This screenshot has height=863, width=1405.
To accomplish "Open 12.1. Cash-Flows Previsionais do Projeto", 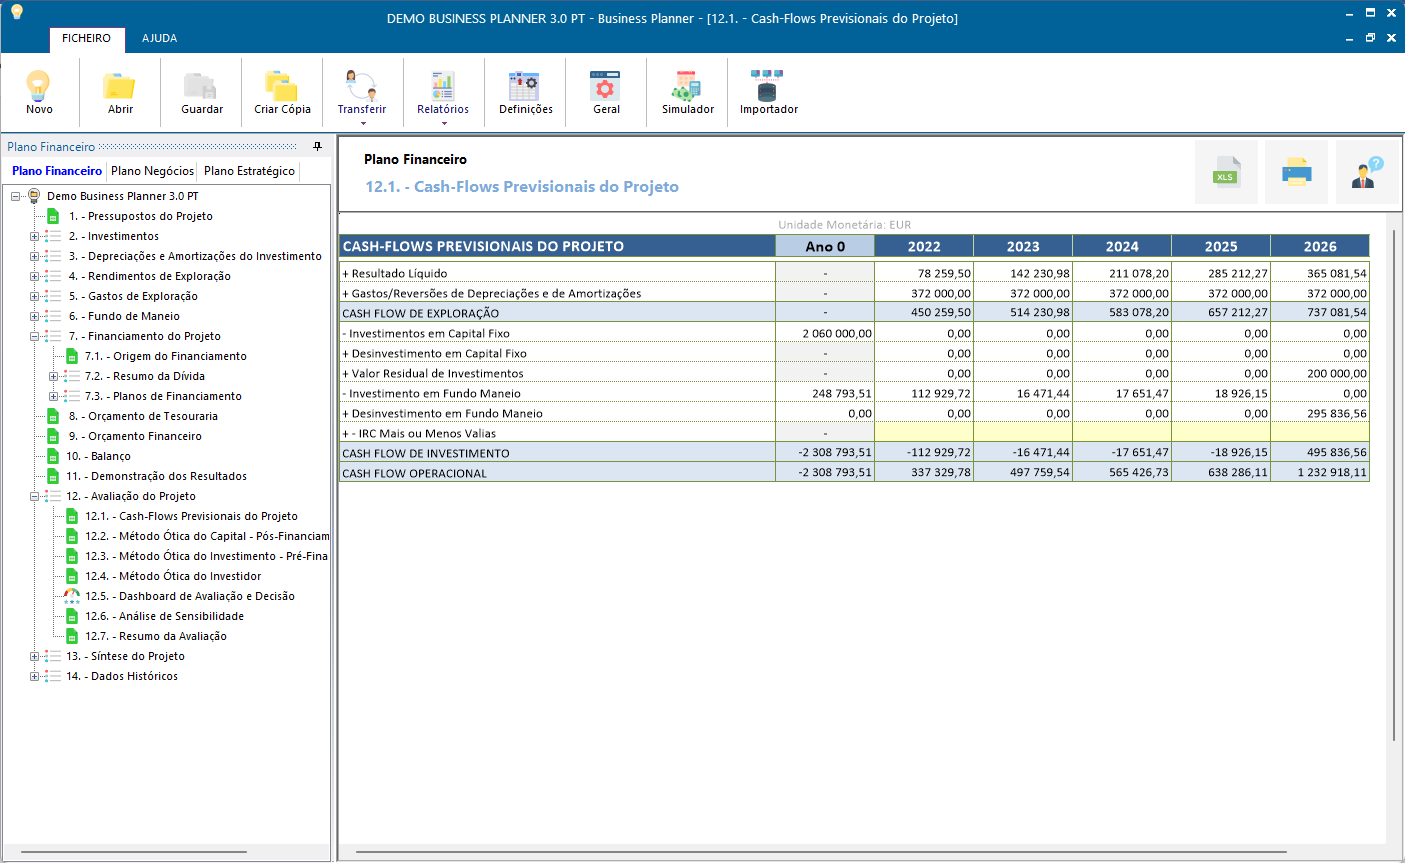I will [x=191, y=516].
